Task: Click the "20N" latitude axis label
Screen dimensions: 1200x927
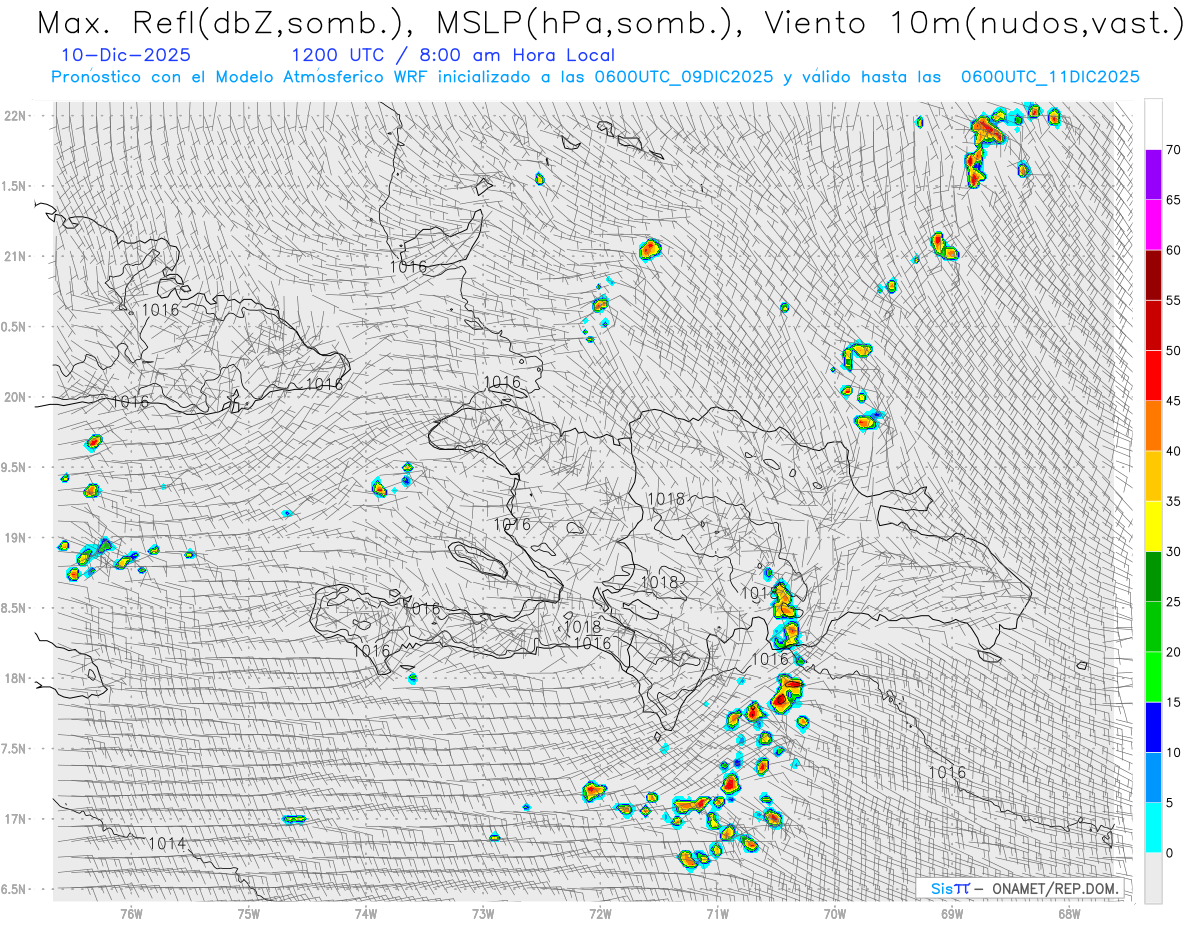Action: pos(16,398)
